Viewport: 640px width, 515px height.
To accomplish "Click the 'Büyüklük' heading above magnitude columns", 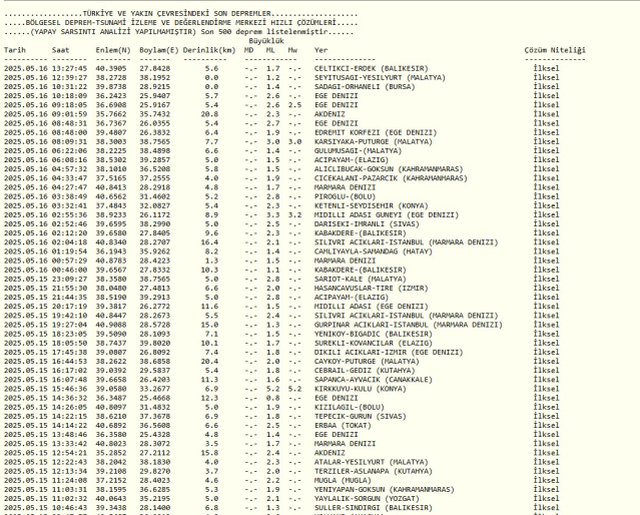I will tap(266, 41).
